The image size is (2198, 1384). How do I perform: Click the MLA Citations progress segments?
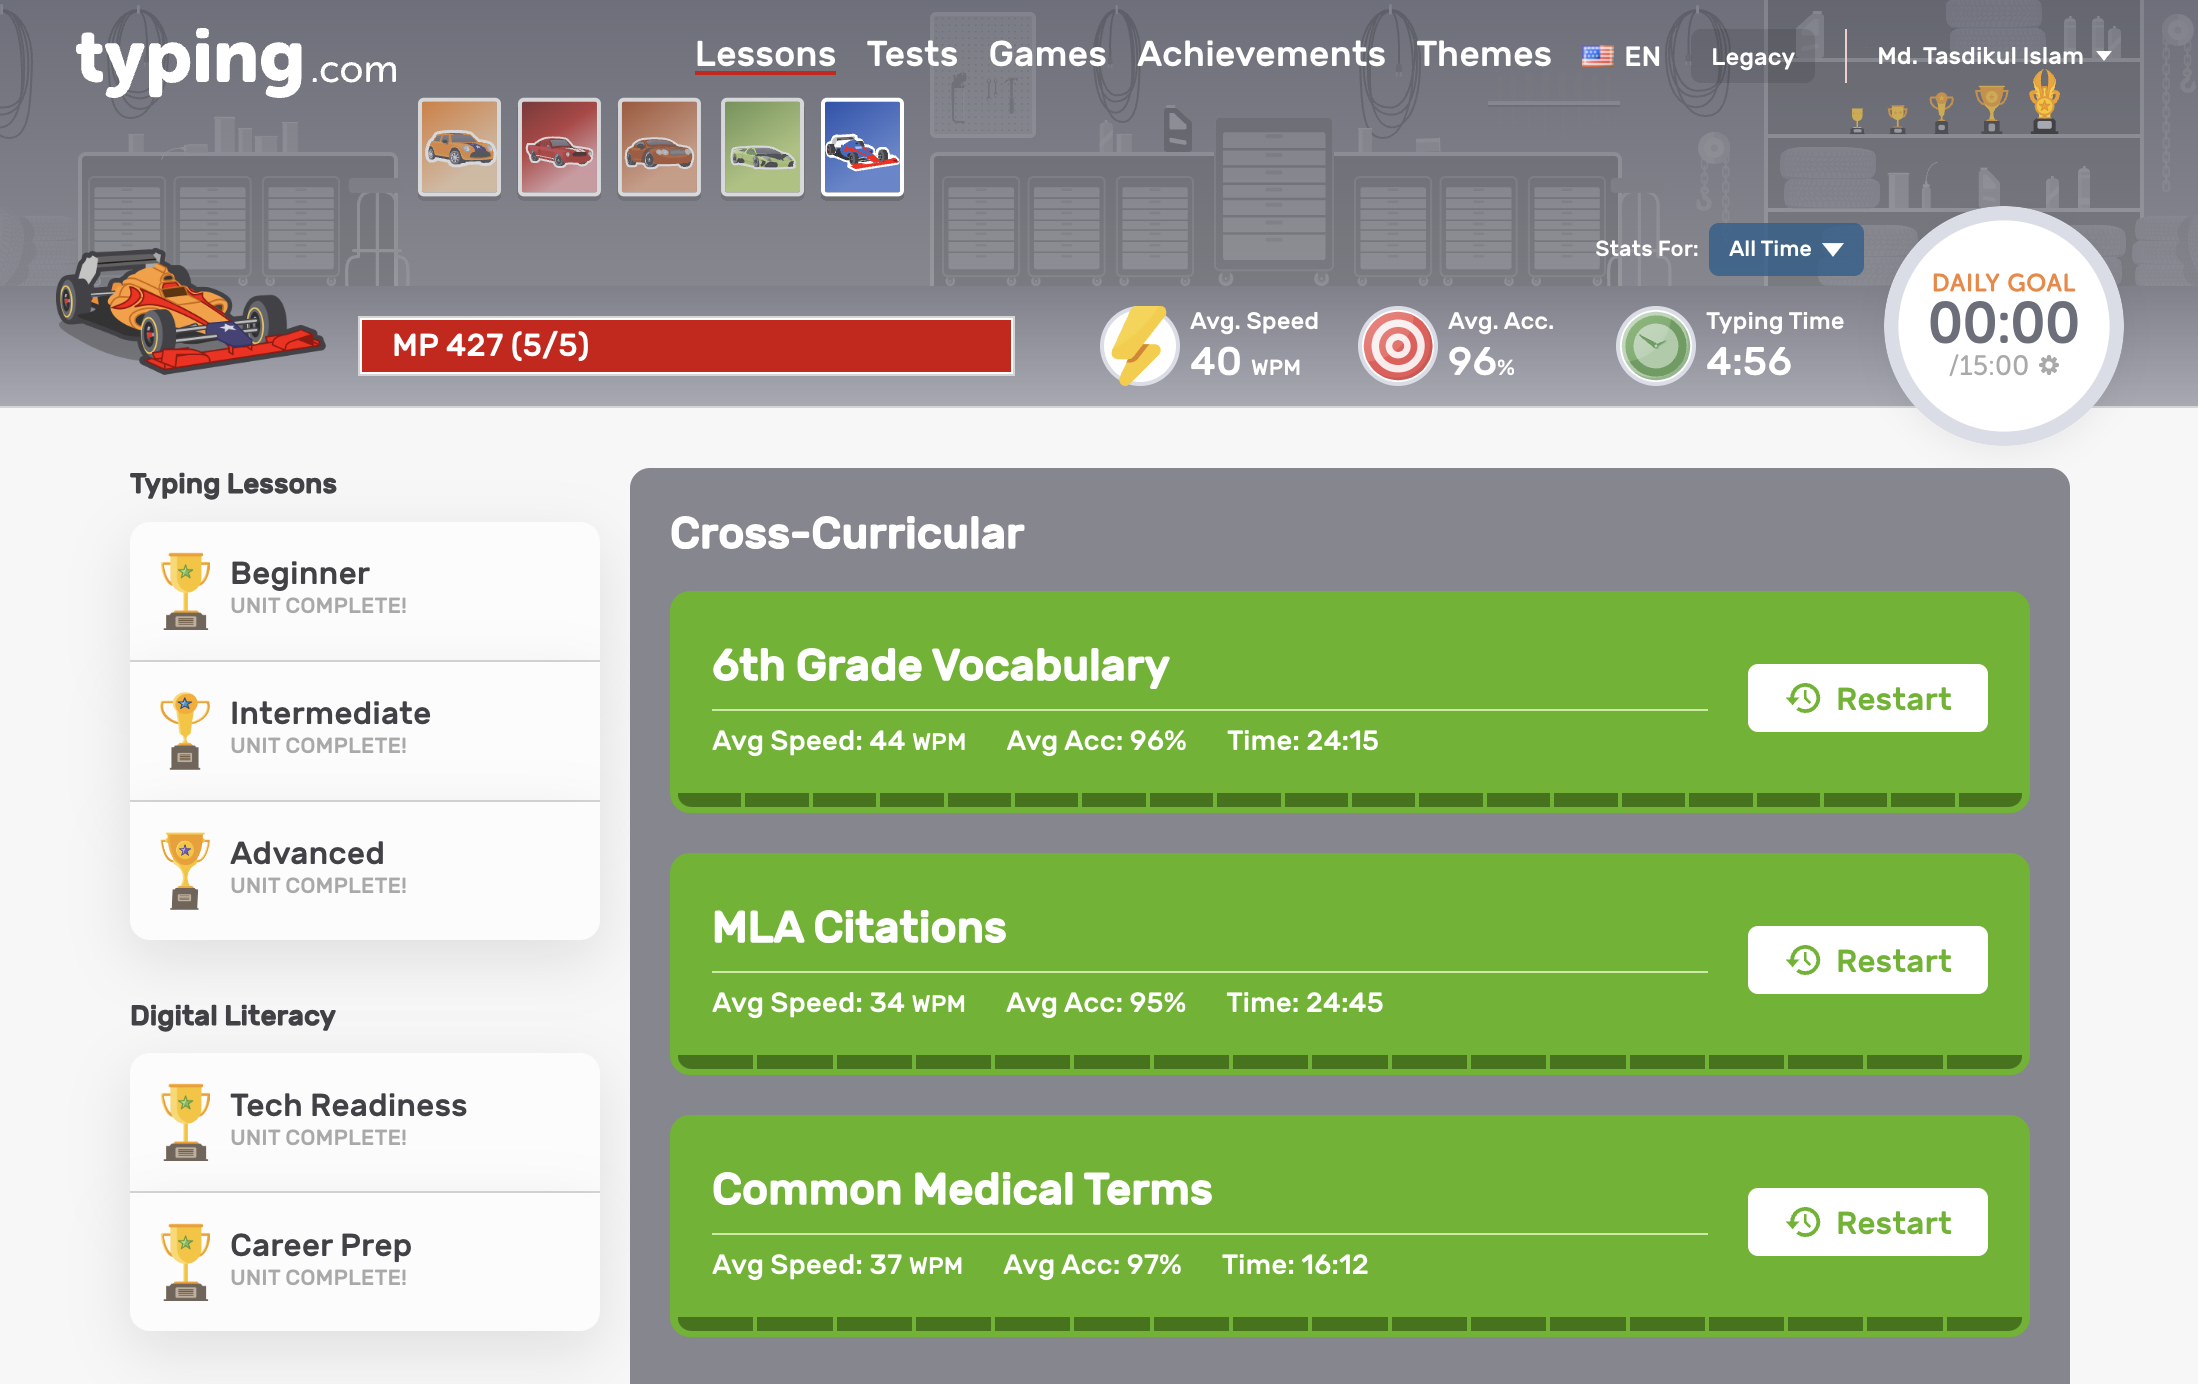coord(1350,1062)
